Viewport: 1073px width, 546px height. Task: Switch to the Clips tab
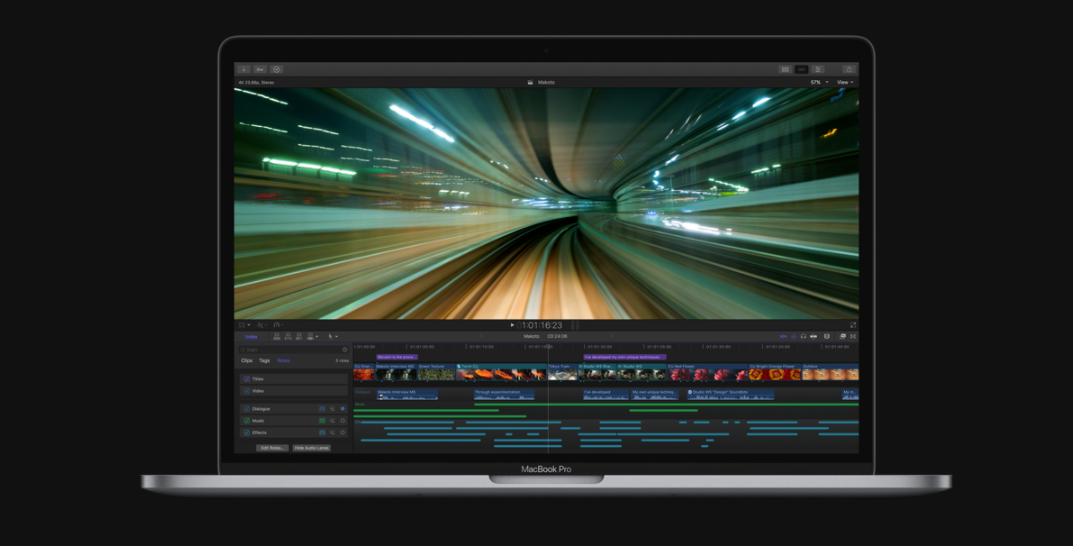(247, 360)
